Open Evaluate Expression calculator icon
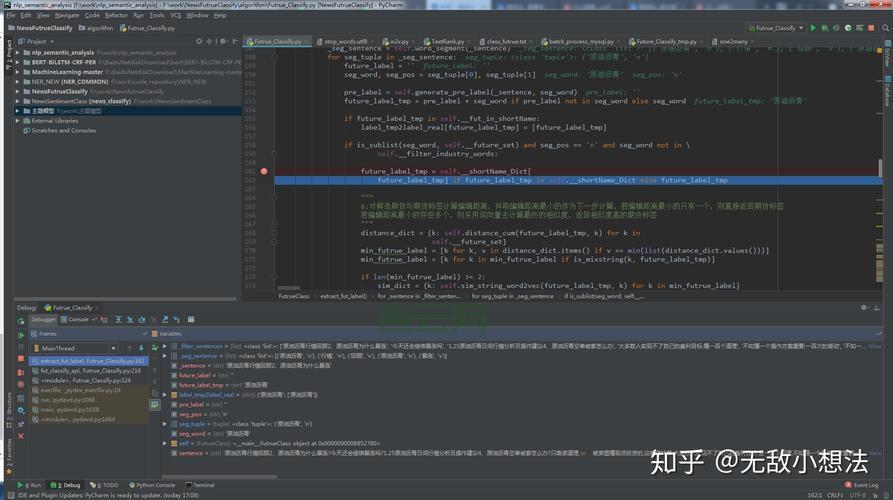The image size is (893, 500). click(191, 320)
